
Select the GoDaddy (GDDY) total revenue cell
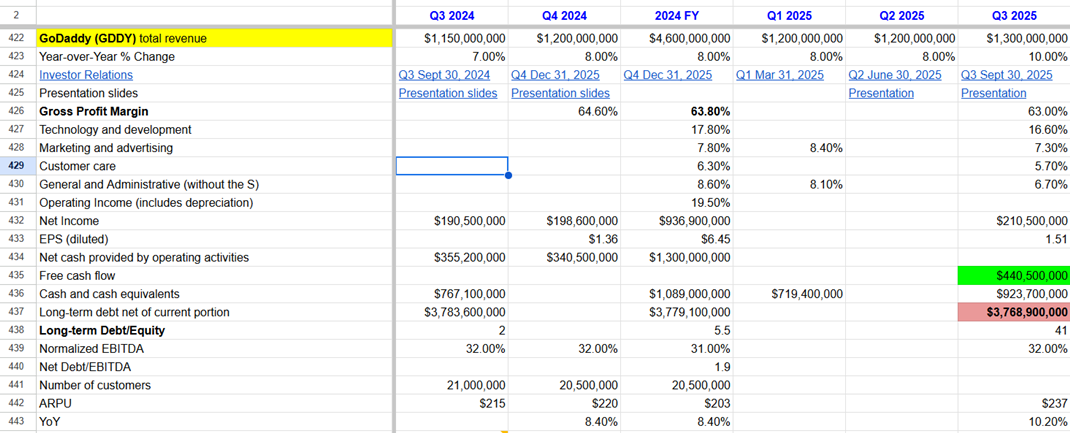pyautogui.click(x=214, y=39)
